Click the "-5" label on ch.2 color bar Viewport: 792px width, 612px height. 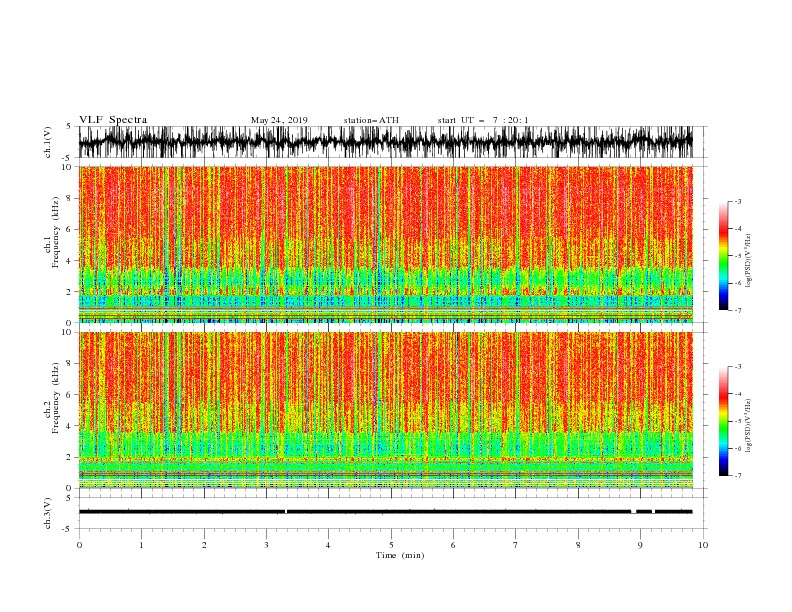[737, 421]
